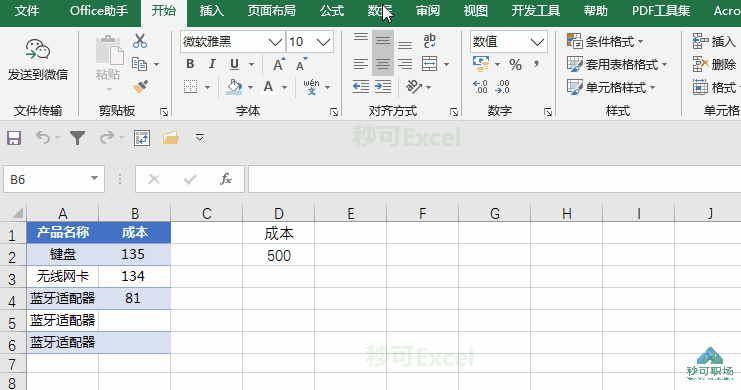
Task: Open the fill color dropdown arrow
Action: pyautogui.click(x=250, y=87)
